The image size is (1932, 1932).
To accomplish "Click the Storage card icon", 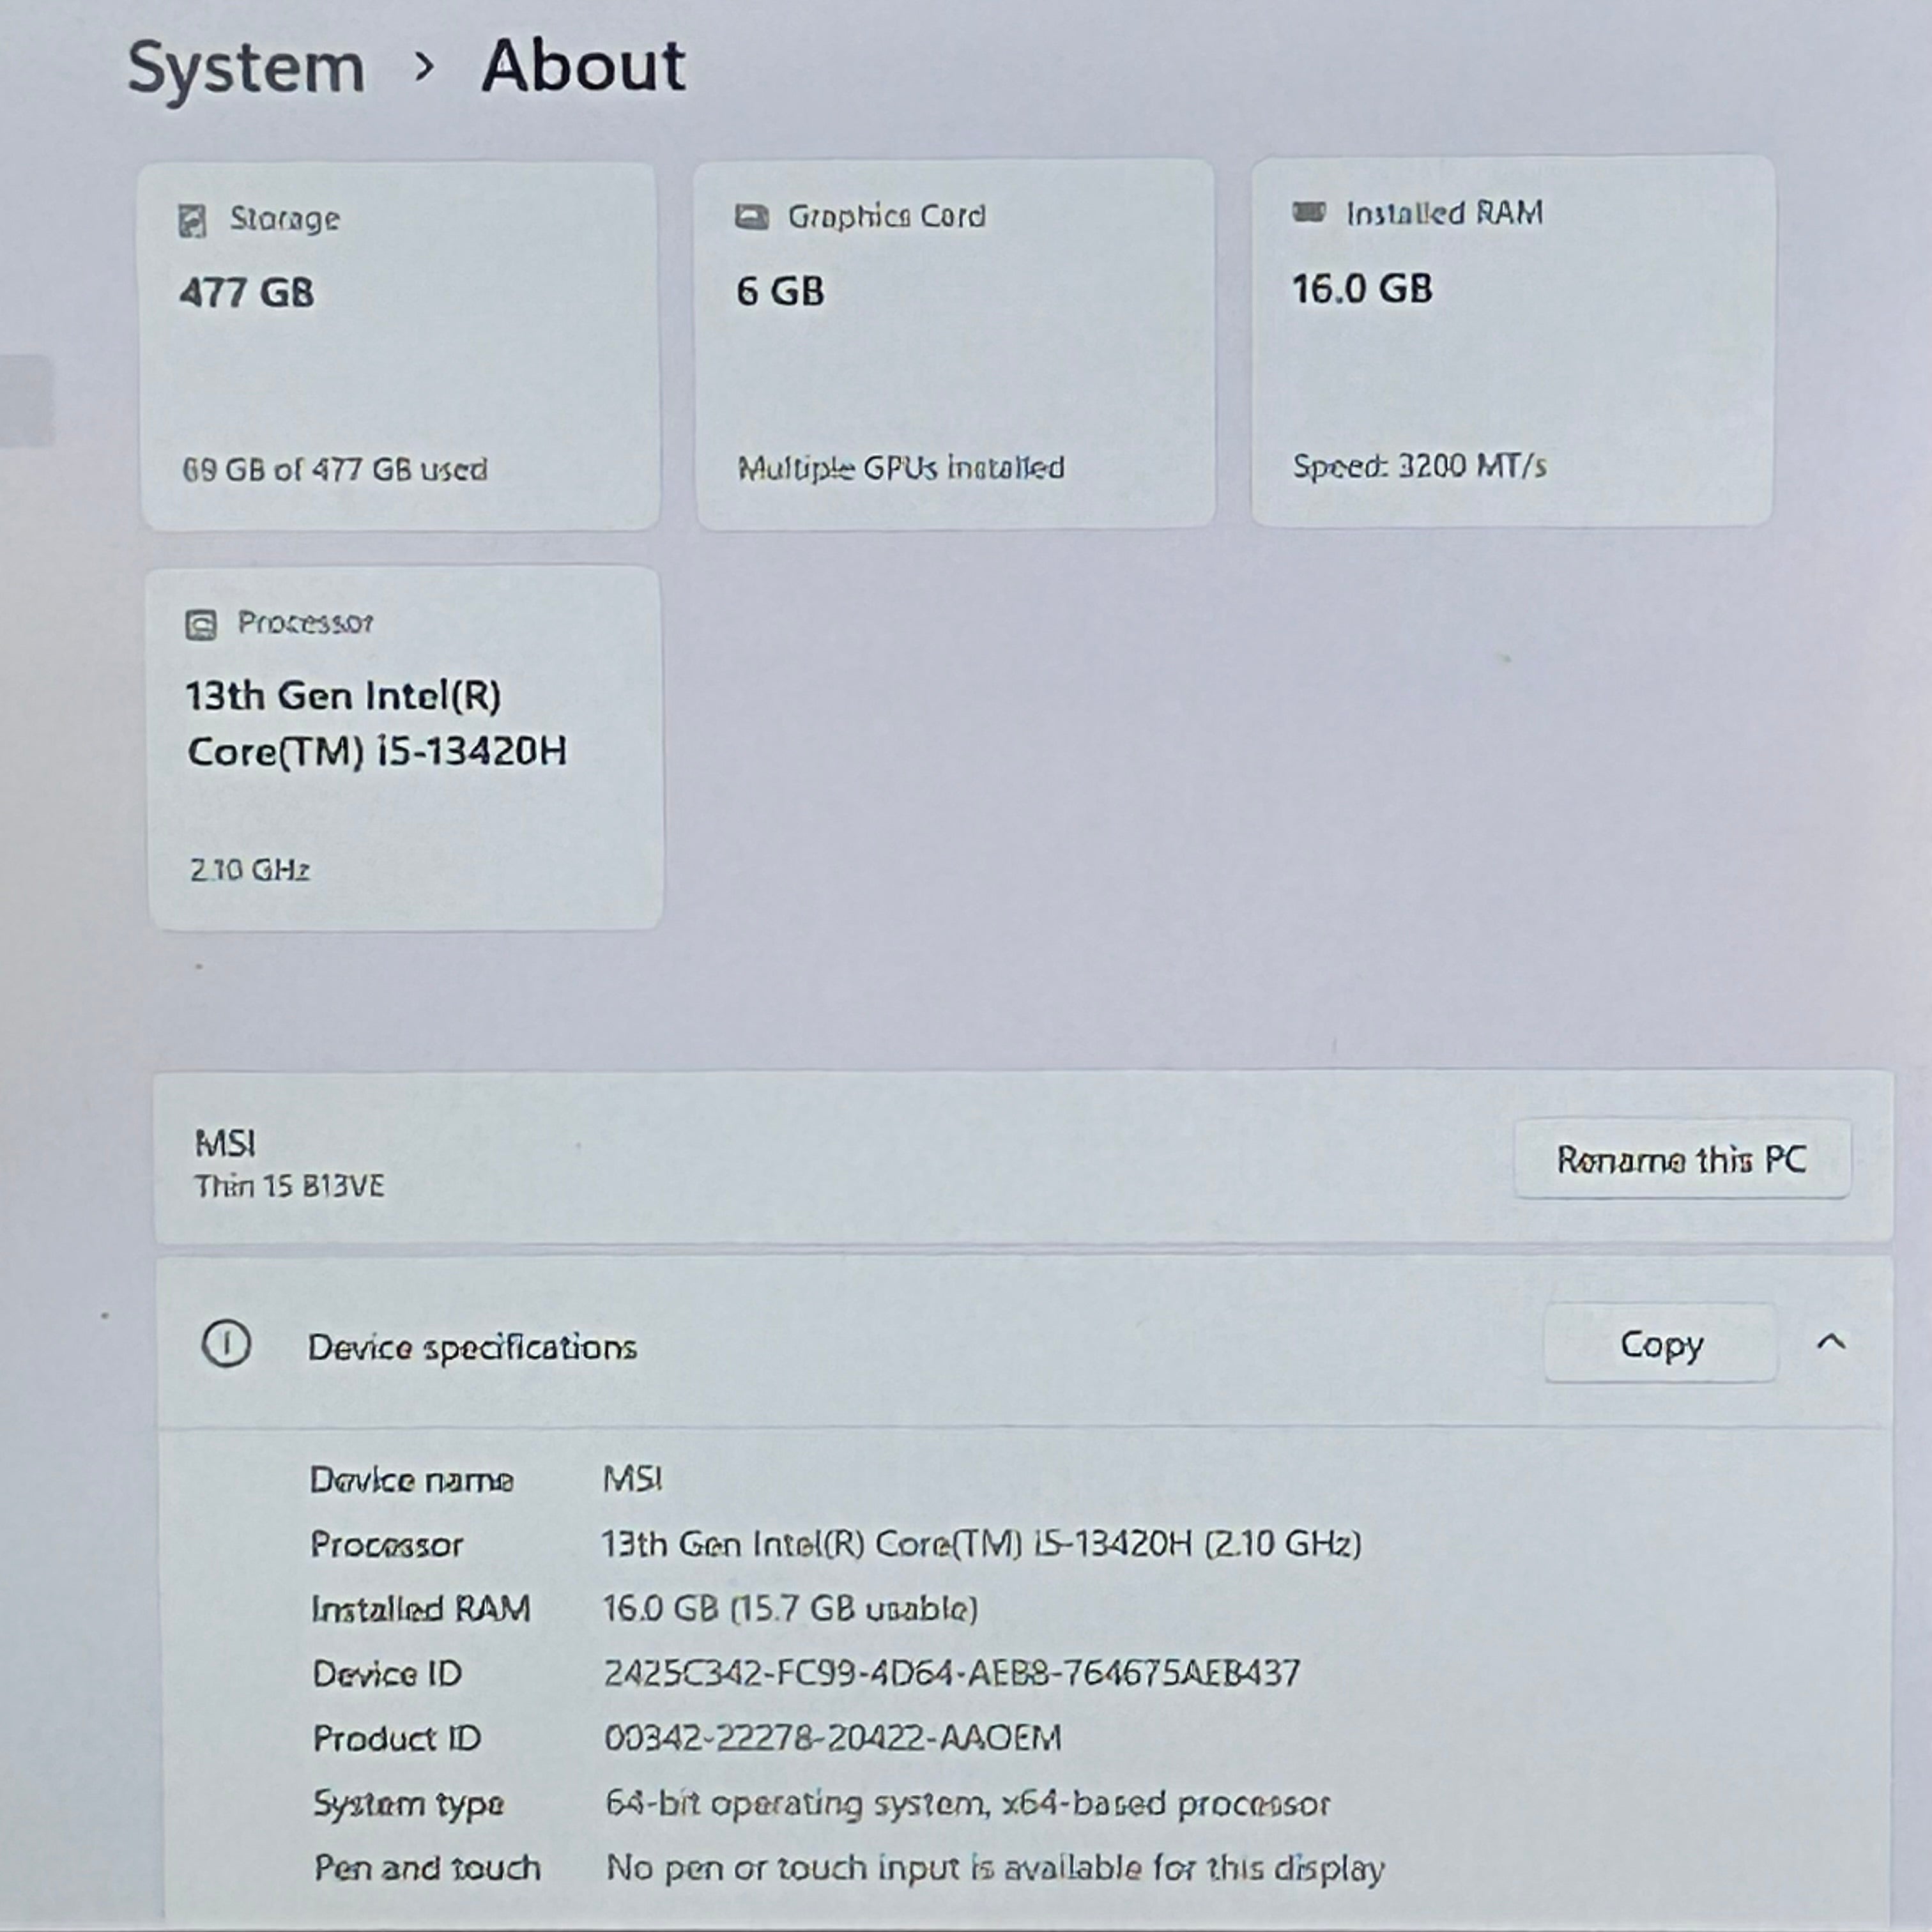I will point(192,220).
